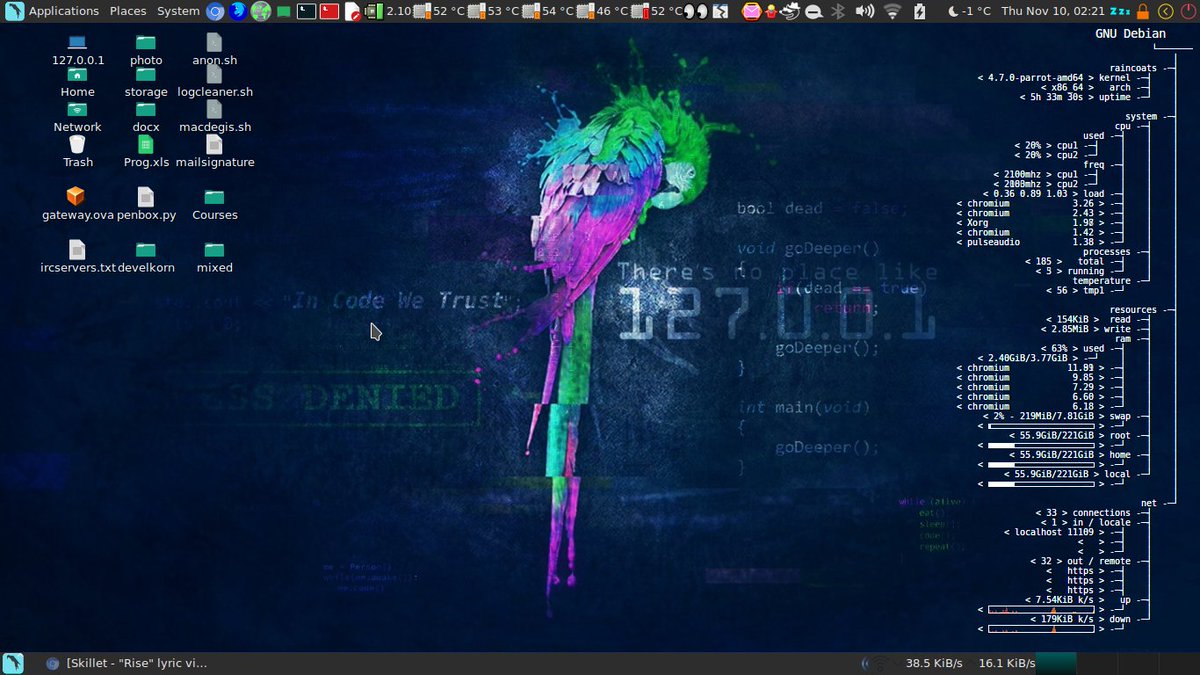Viewport: 1200px width, 675px height.
Task: Click the workspace switcher in bottom panel
Action: coord(1118,664)
